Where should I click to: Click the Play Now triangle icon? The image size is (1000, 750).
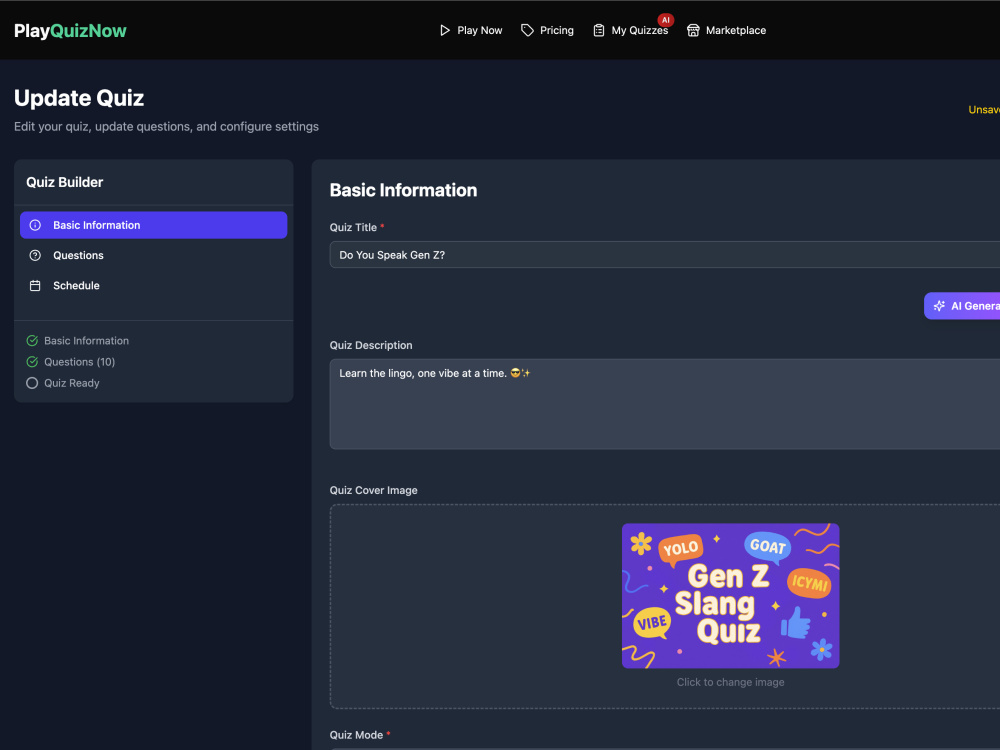445,31
